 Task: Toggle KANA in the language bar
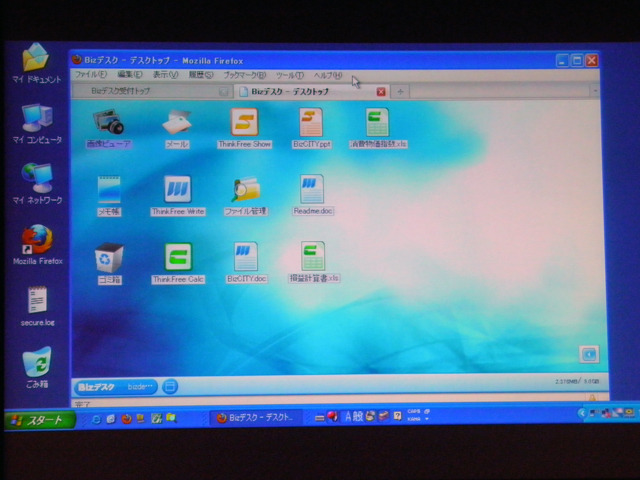pos(414,419)
